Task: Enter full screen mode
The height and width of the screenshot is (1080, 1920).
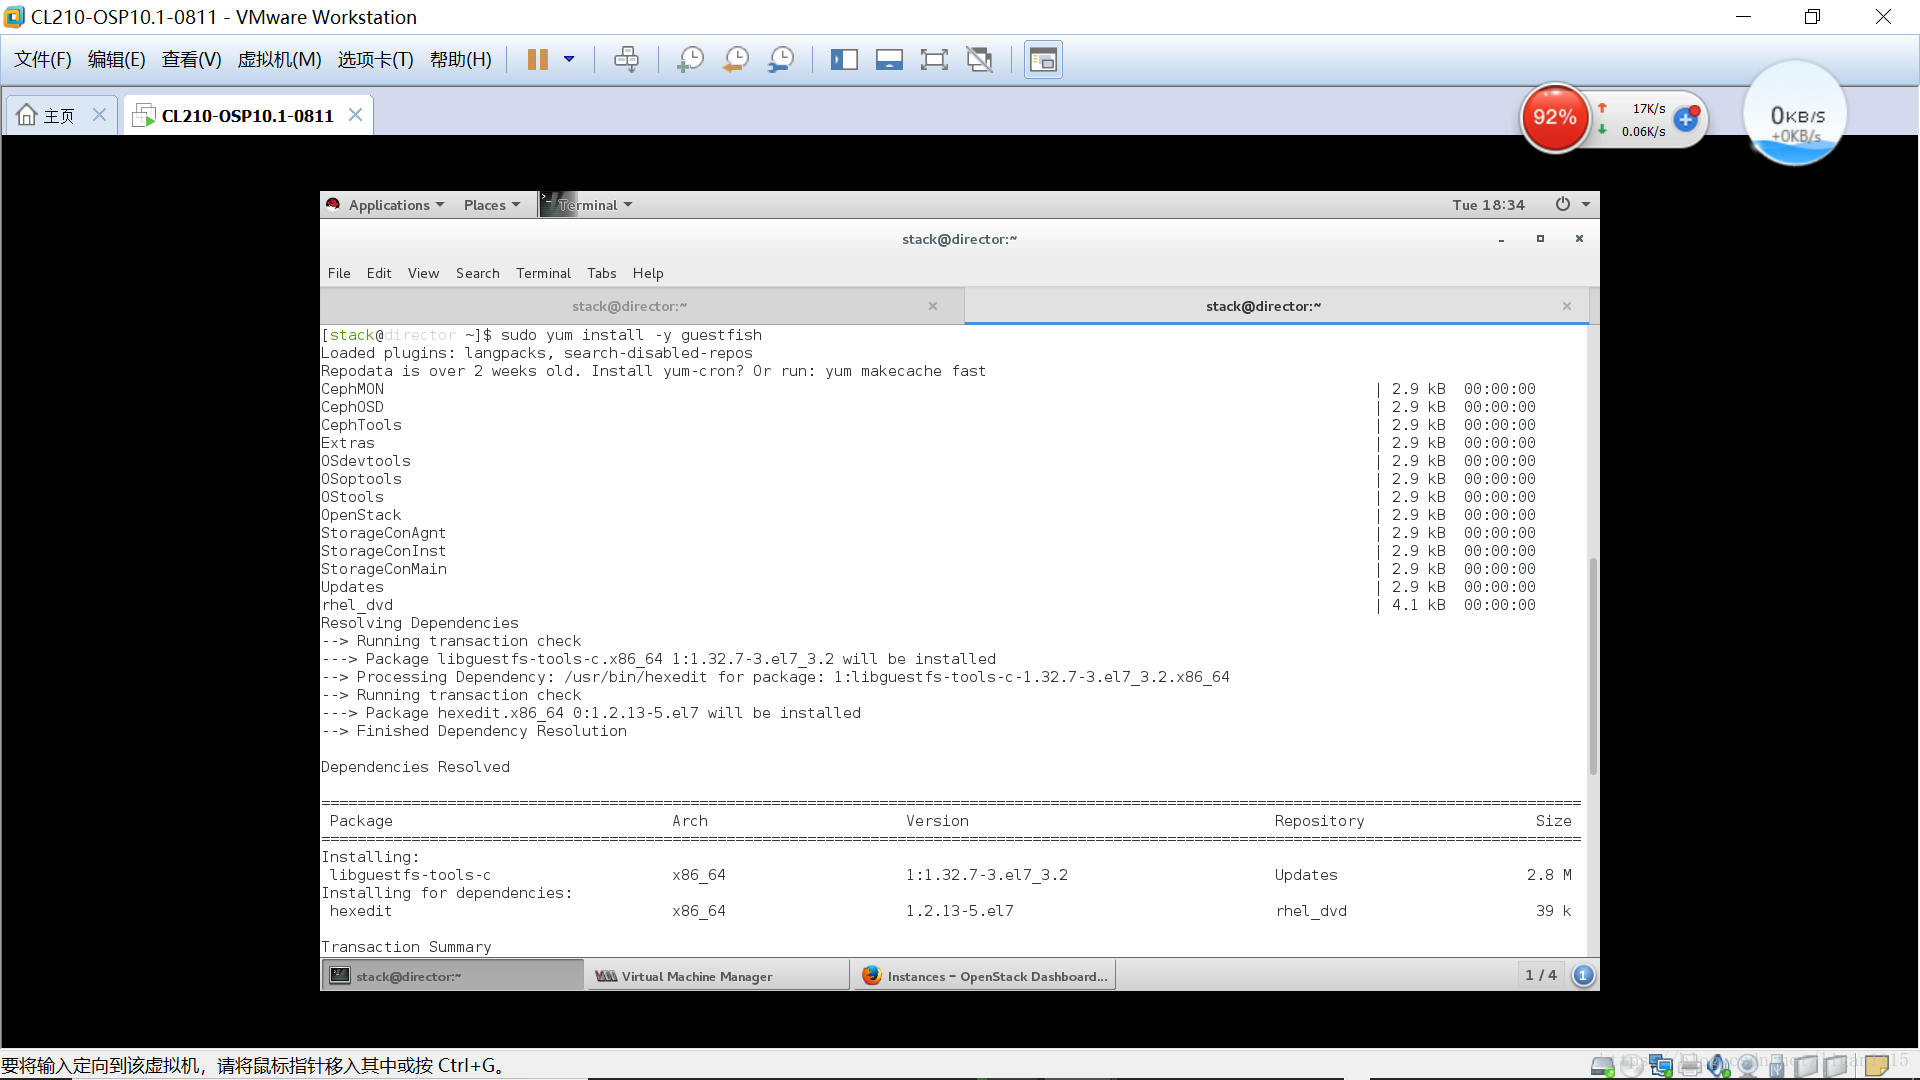Action: 934,60
